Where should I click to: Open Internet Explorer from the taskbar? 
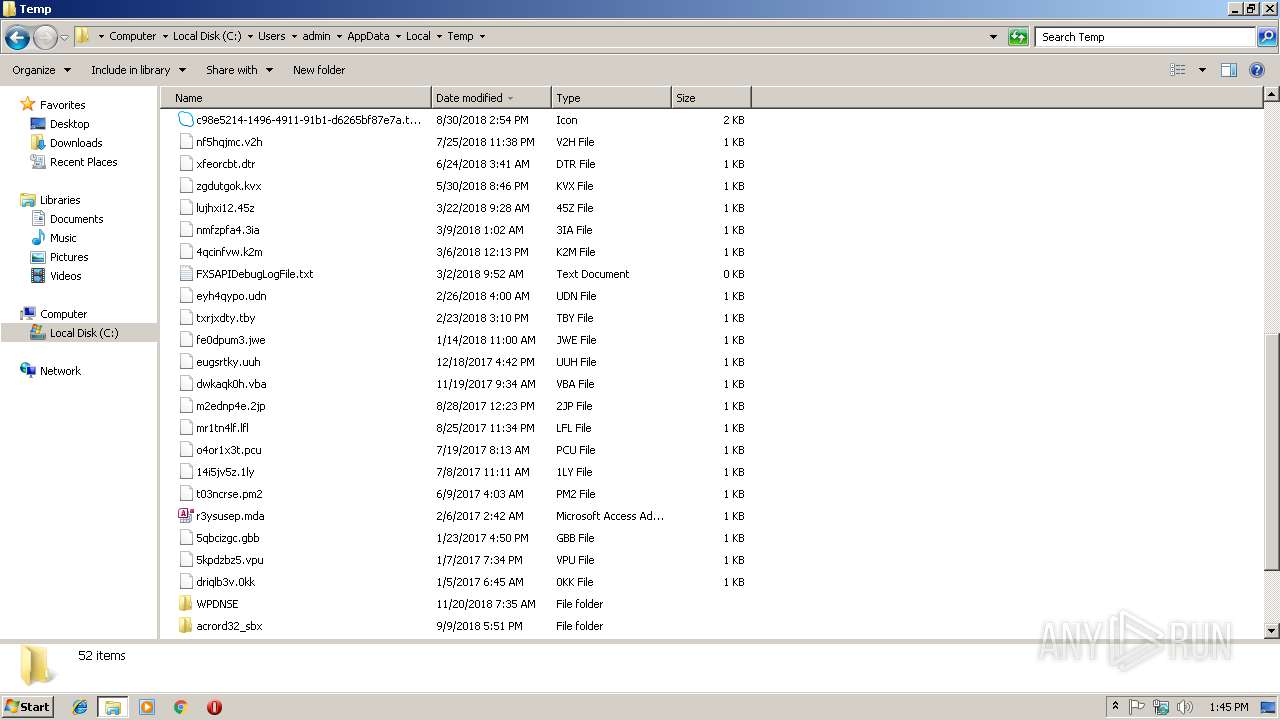click(80, 707)
